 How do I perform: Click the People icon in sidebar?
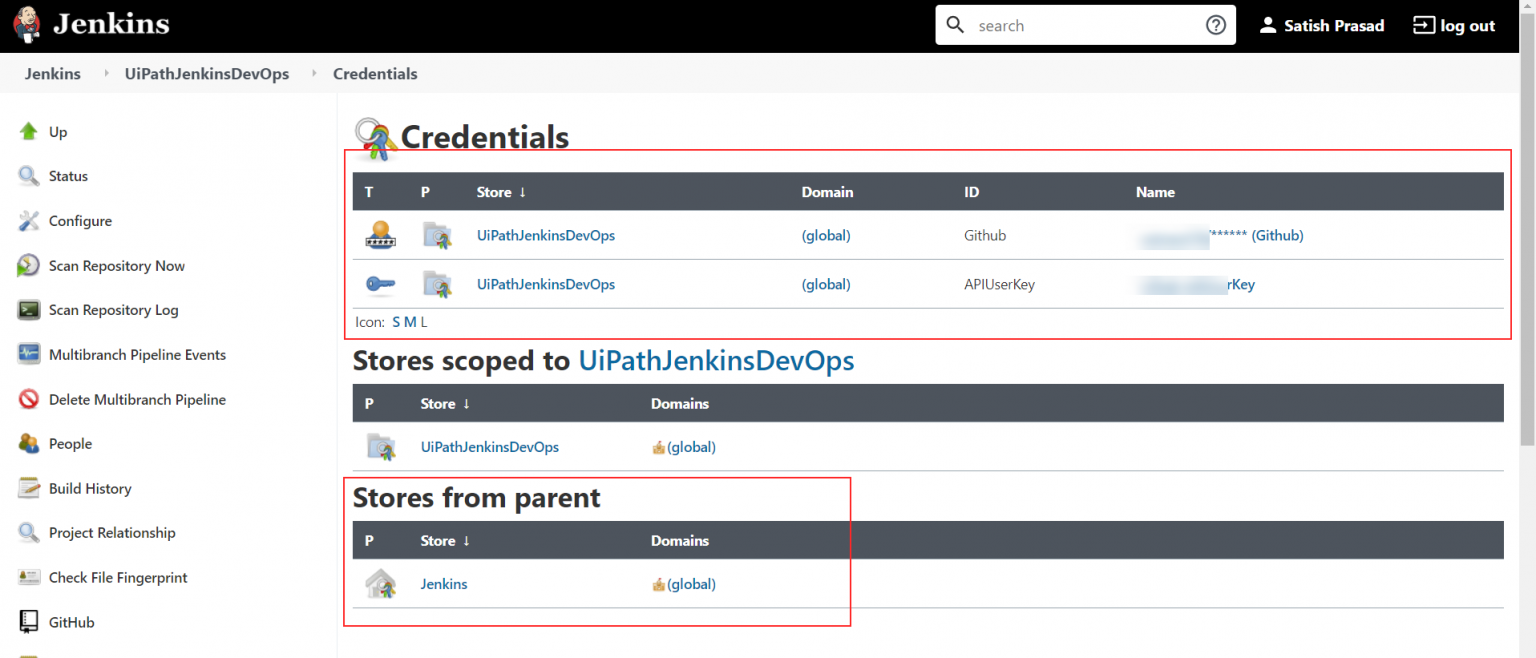click(29, 443)
